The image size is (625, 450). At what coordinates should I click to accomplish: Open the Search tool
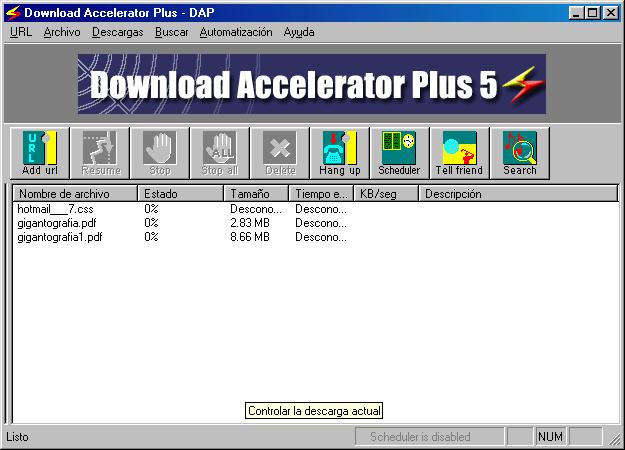[x=520, y=153]
